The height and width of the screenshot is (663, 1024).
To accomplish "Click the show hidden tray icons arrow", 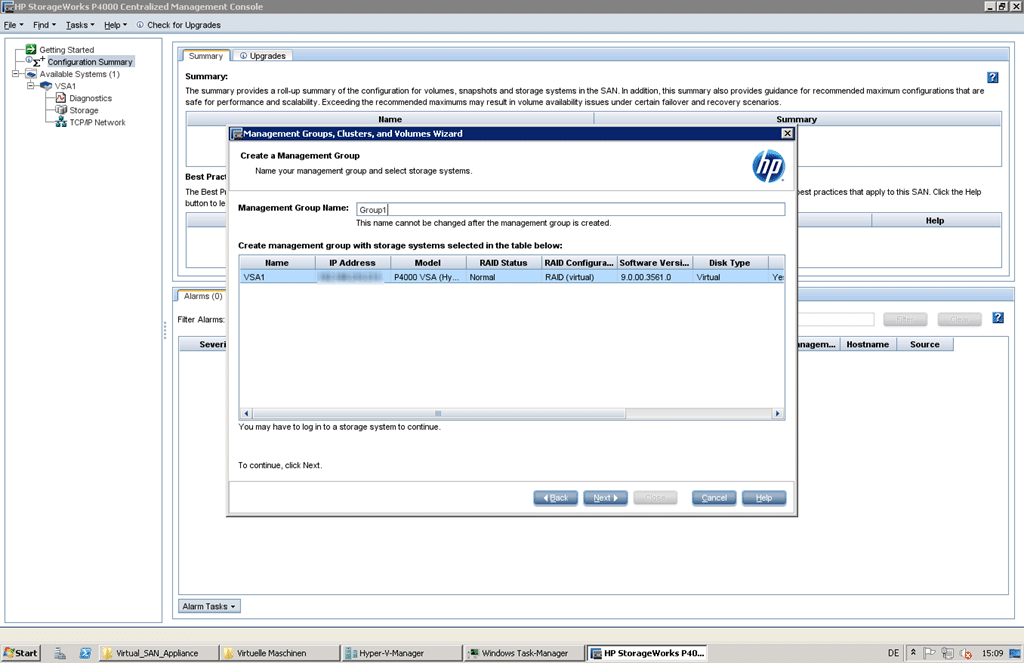I will [x=913, y=653].
